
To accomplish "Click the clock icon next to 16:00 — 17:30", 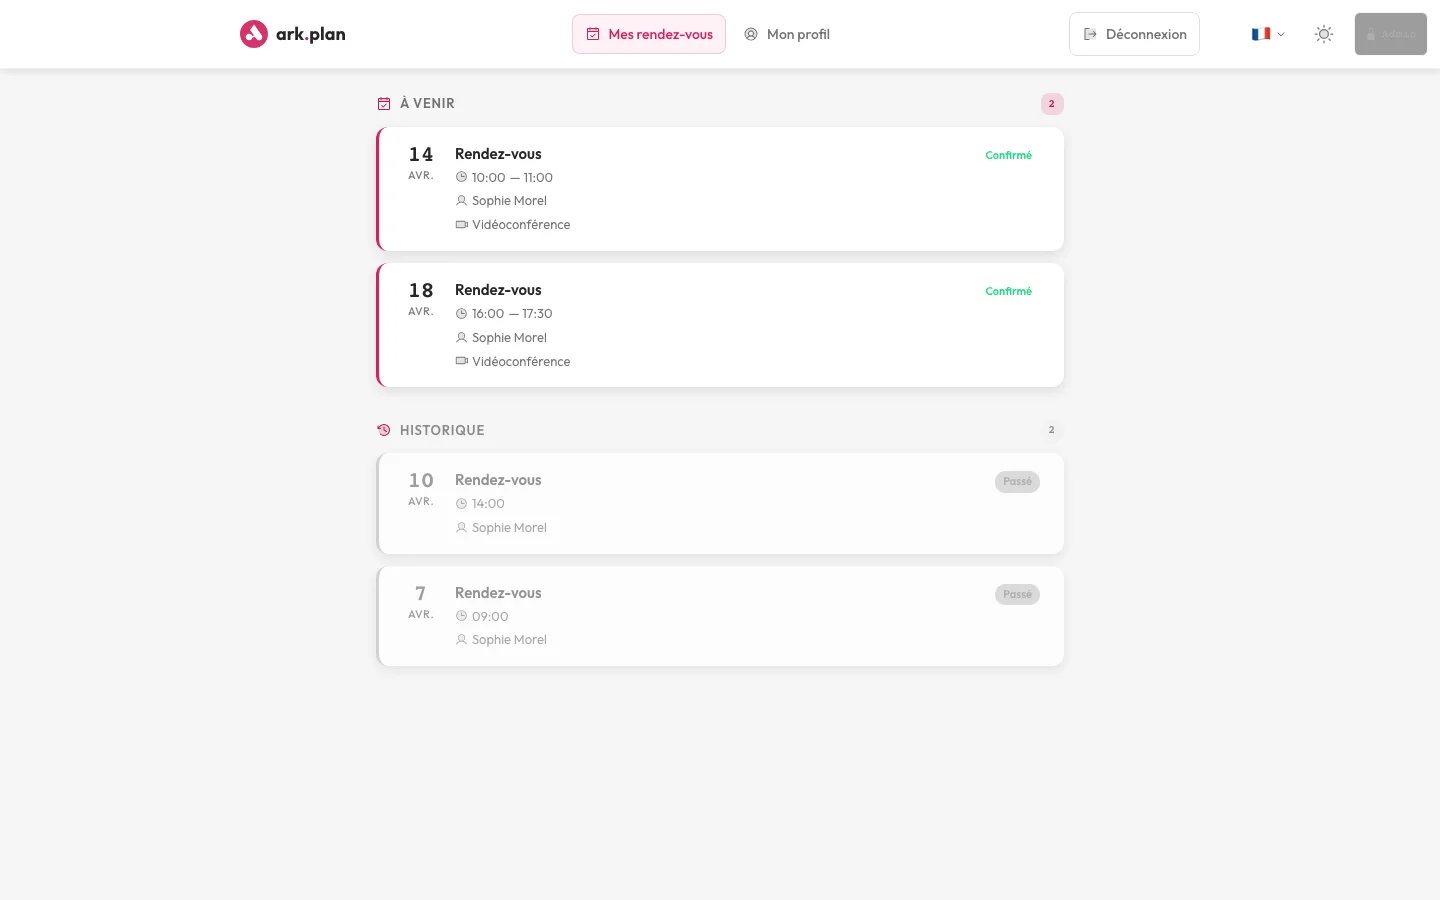I will tap(461, 314).
